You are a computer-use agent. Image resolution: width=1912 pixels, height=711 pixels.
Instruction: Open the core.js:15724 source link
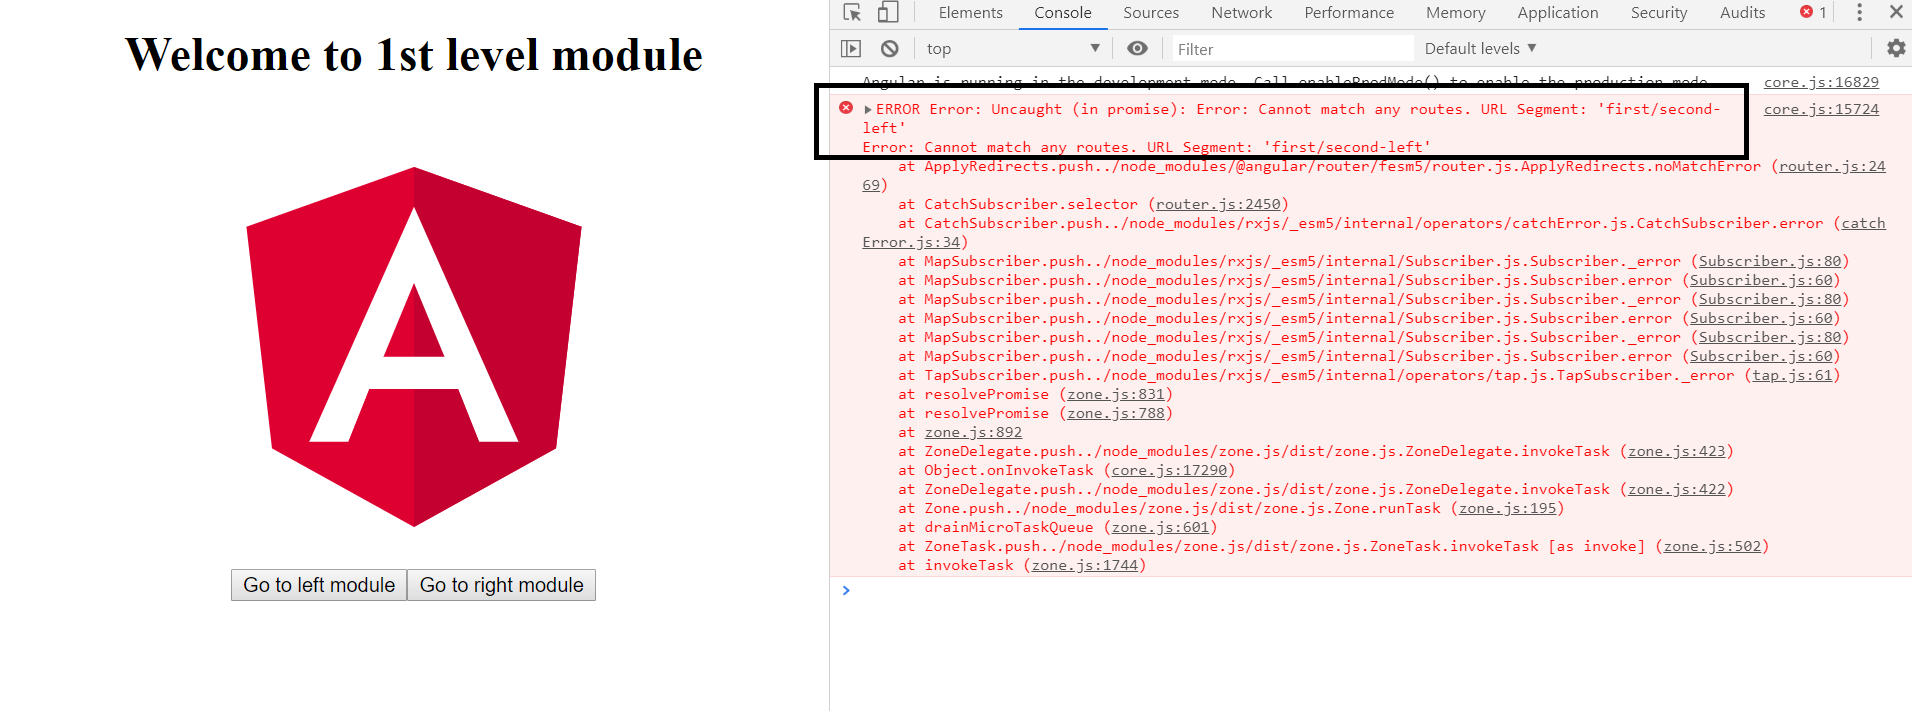1820,110
